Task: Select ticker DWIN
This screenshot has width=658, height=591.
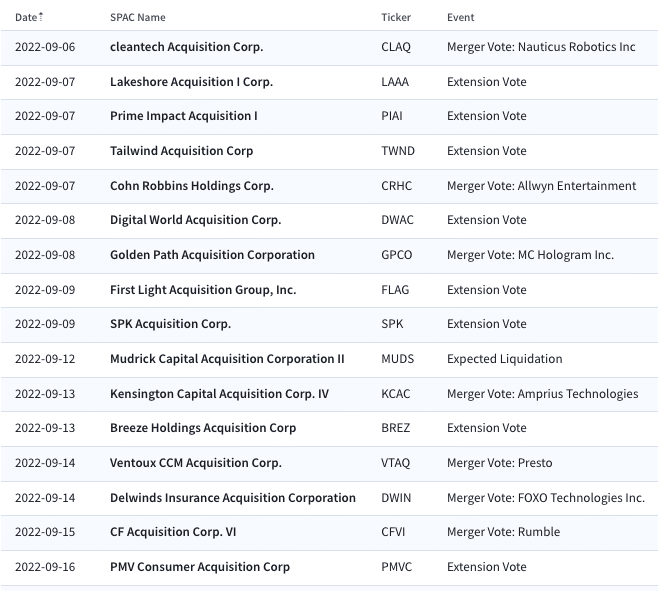Action: coord(396,498)
